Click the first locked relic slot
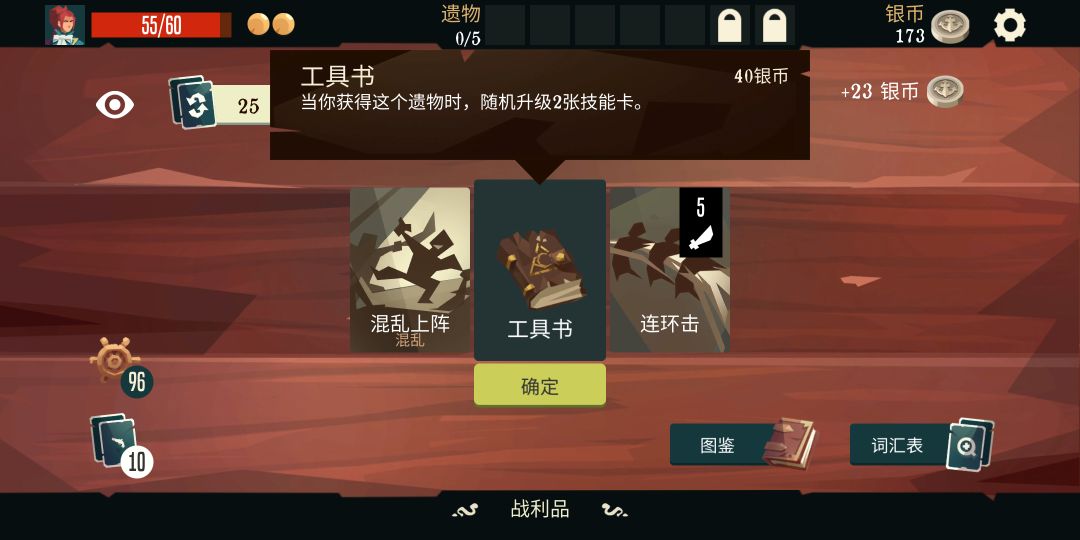The image size is (1080, 540). point(730,25)
